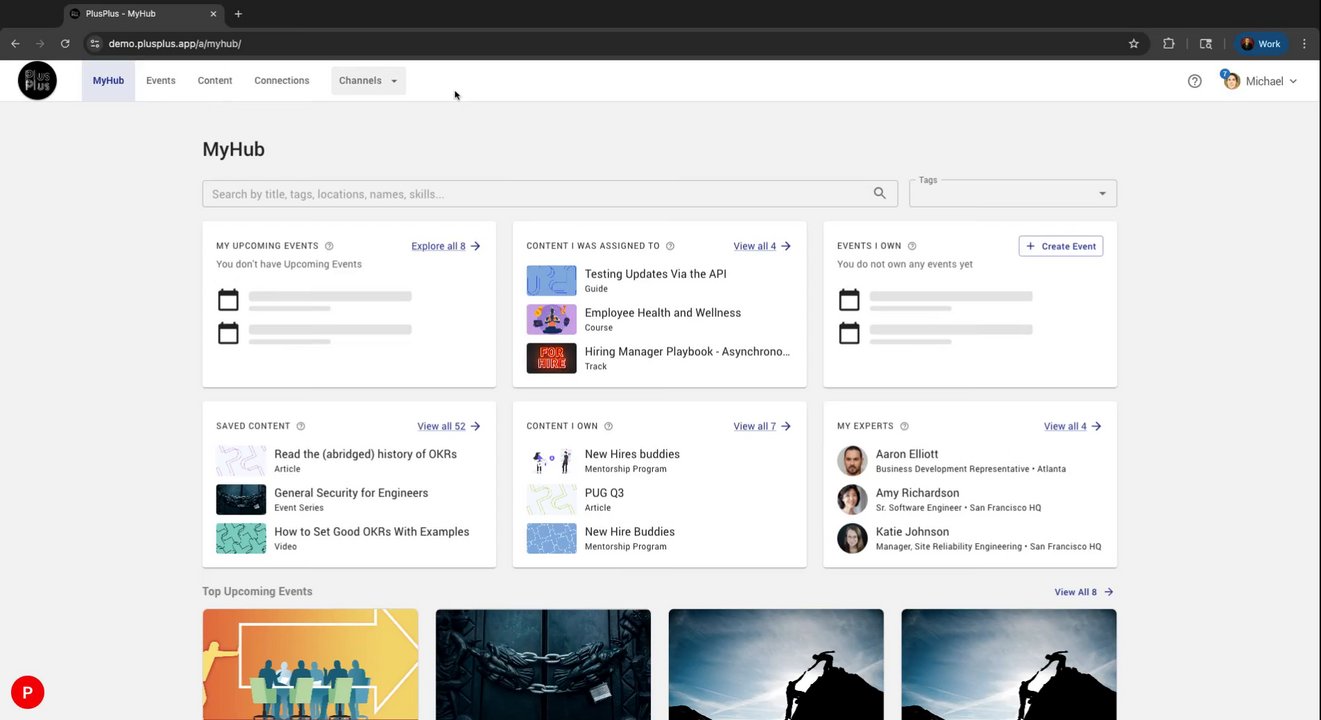Screen dimensions: 1321x720
Task: Open Katie Johnson's name link
Action: 912,532
